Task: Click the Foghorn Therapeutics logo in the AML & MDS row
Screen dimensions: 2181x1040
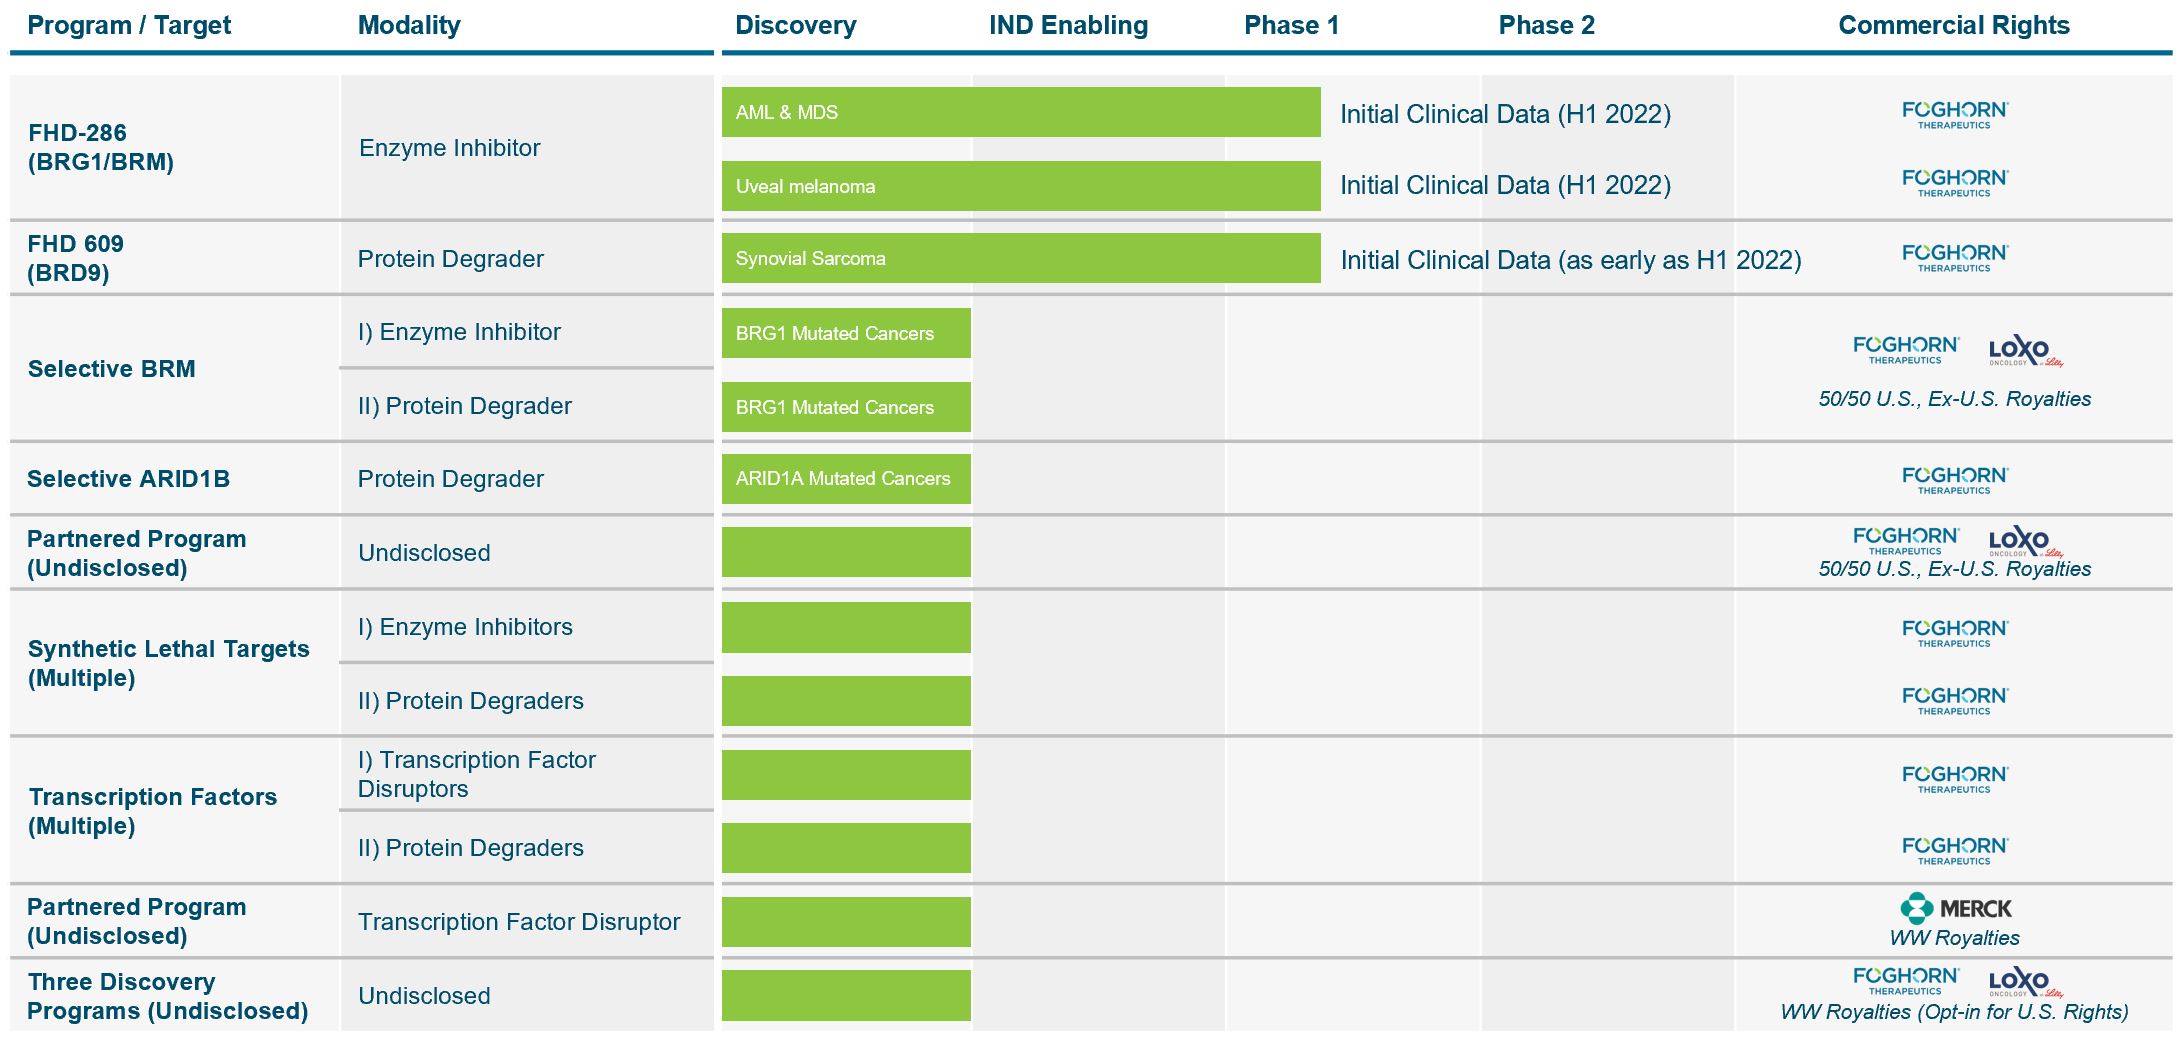Action: tap(1955, 114)
